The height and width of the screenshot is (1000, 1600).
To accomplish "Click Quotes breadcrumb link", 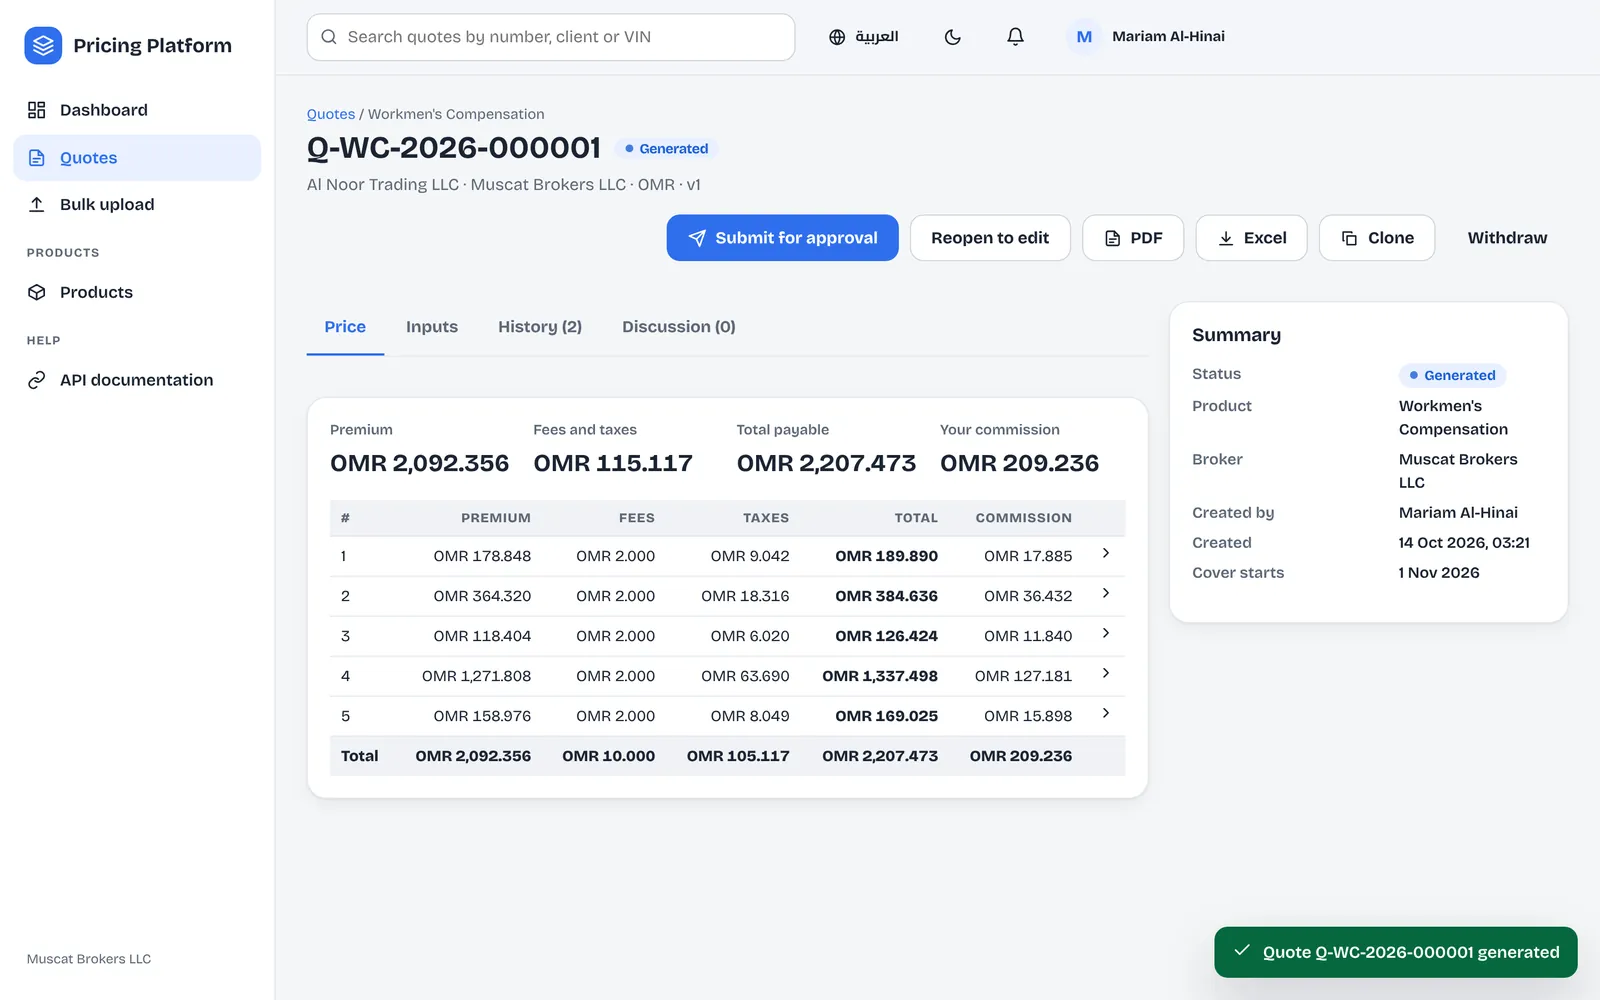I will pos(331,114).
